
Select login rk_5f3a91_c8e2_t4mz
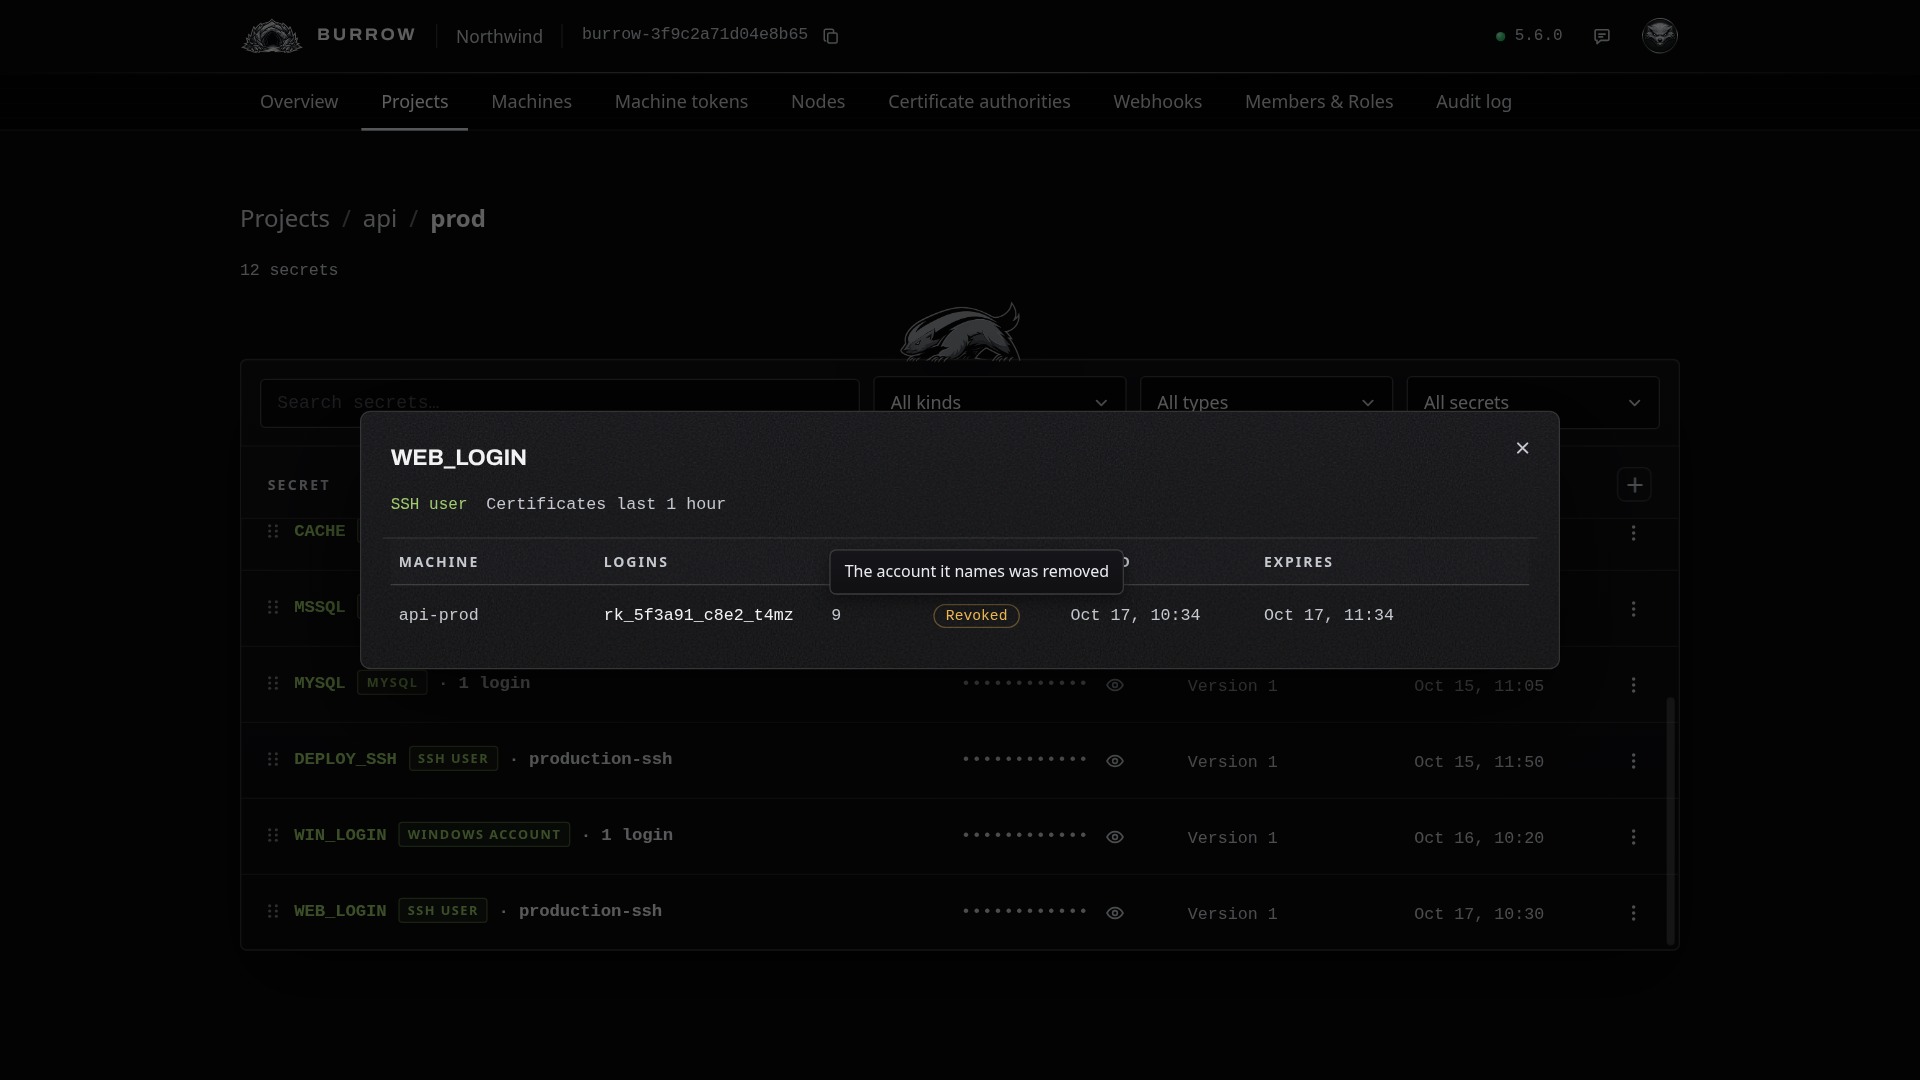(x=698, y=615)
